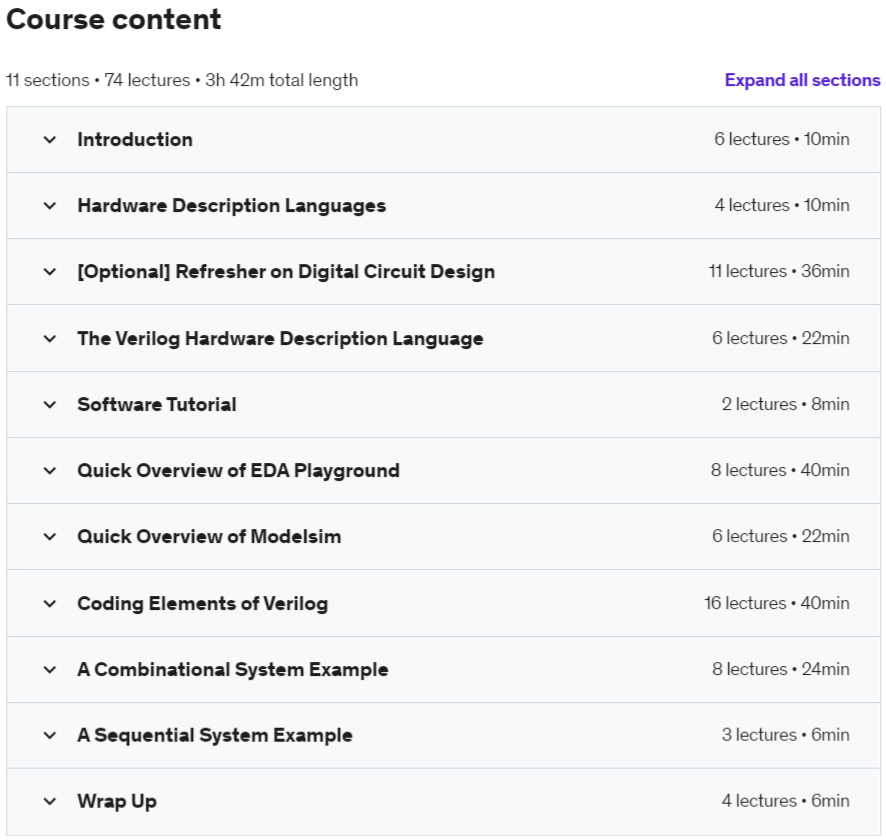
Task: Click '11 lectures • 36min' summary text
Action: [x=779, y=271]
